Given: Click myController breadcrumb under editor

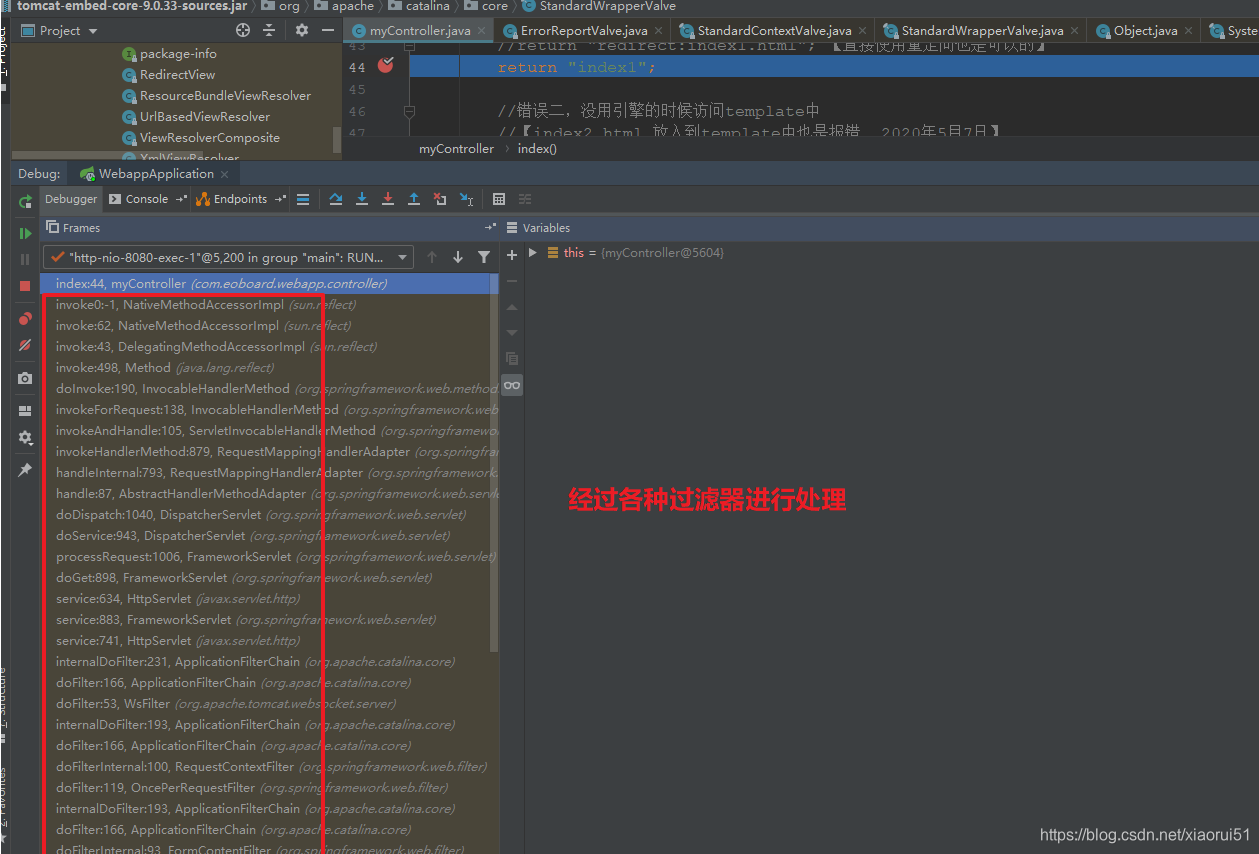Looking at the screenshot, I should point(456,149).
